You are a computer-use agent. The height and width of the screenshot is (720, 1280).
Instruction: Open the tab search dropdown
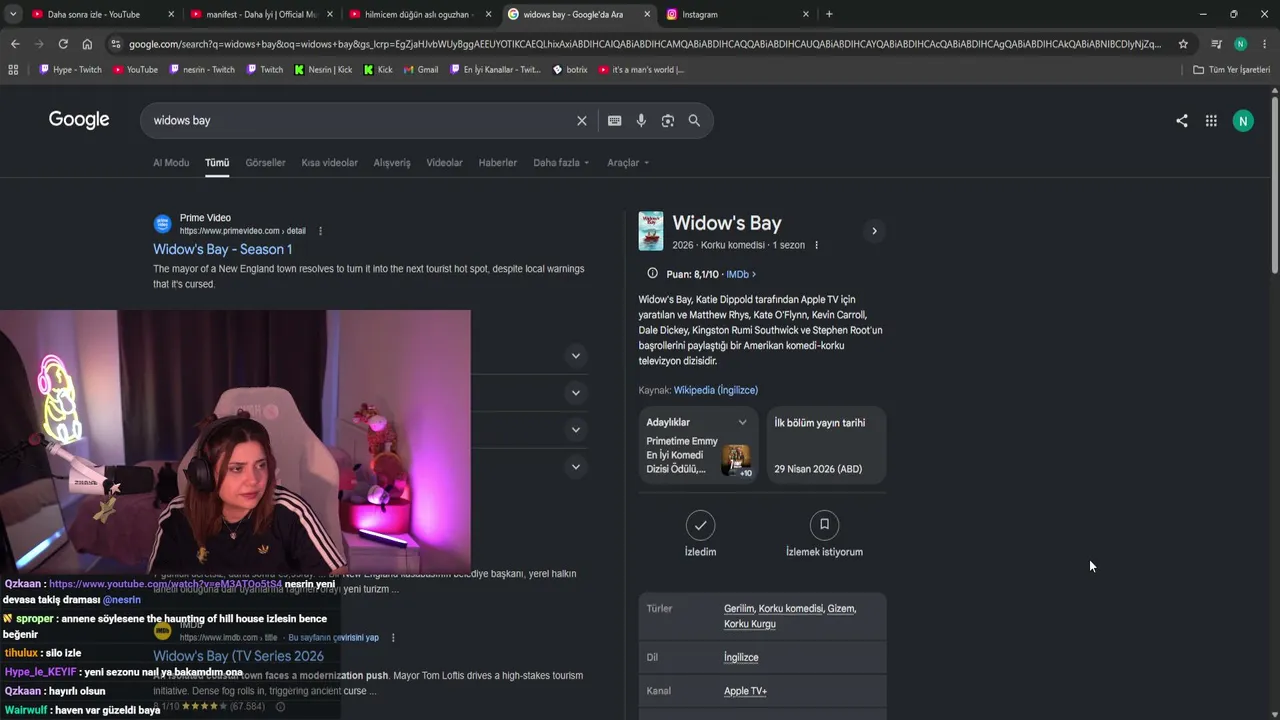pos(13,14)
